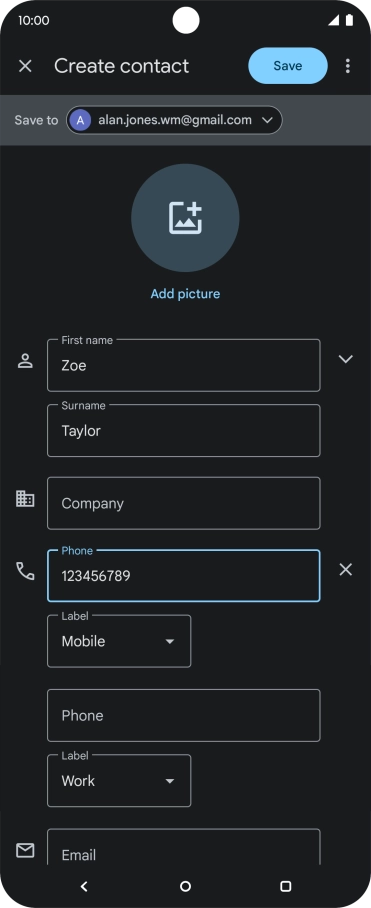The height and width of the screenshot is (908, 371).
Task: Tap the add picture circle icon
Action: [x=185, y=218]
